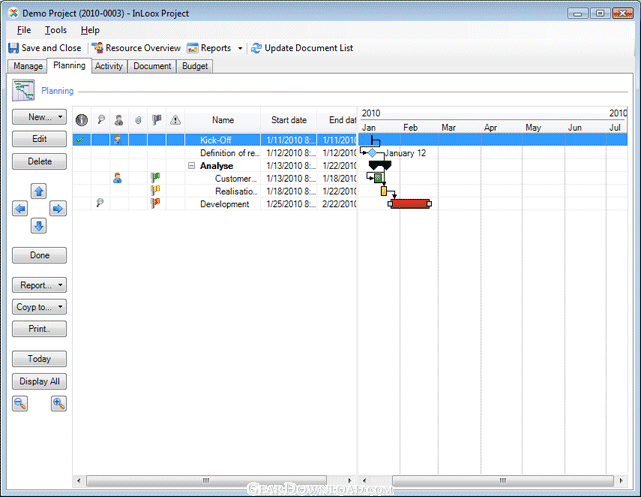Switch to the Budget tab
Viewport: 641px width, 497px height.
(195, 66)
